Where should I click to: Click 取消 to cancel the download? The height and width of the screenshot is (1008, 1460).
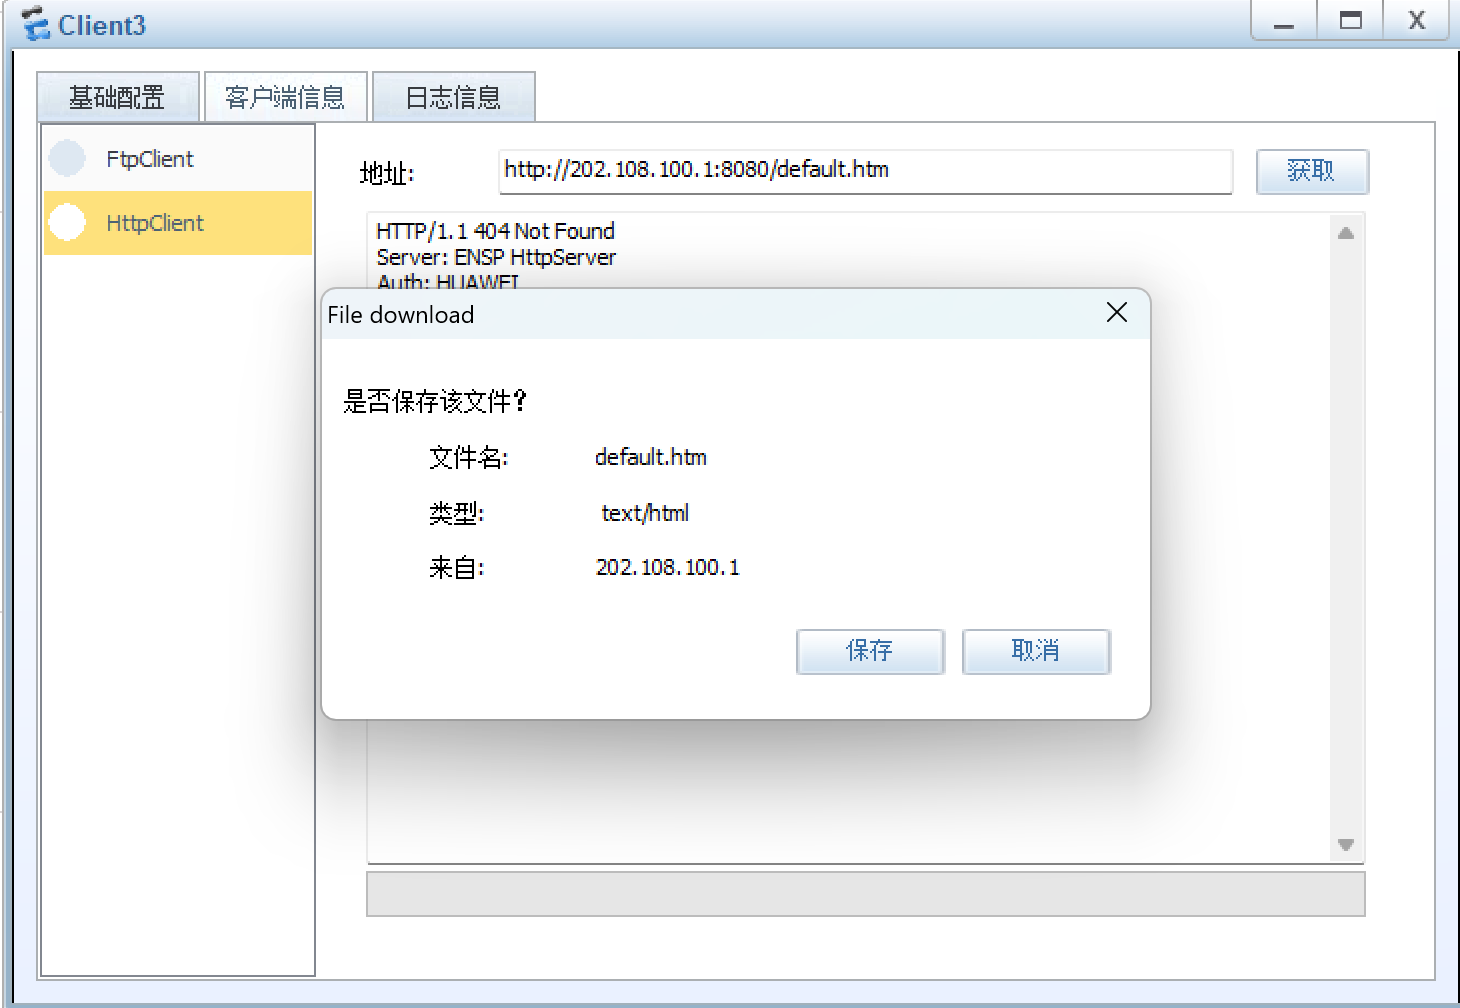[x=1035, y=651]
